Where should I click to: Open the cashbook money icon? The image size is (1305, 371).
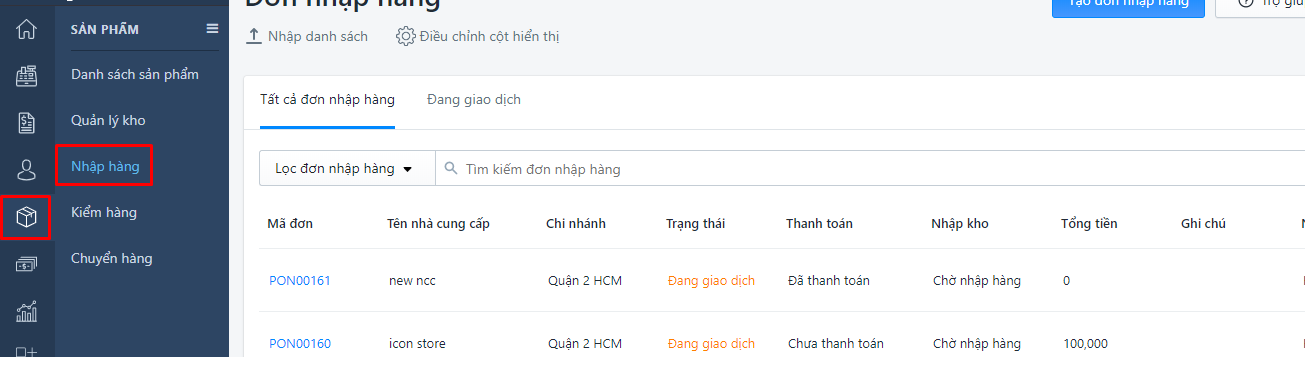[27, 264]
